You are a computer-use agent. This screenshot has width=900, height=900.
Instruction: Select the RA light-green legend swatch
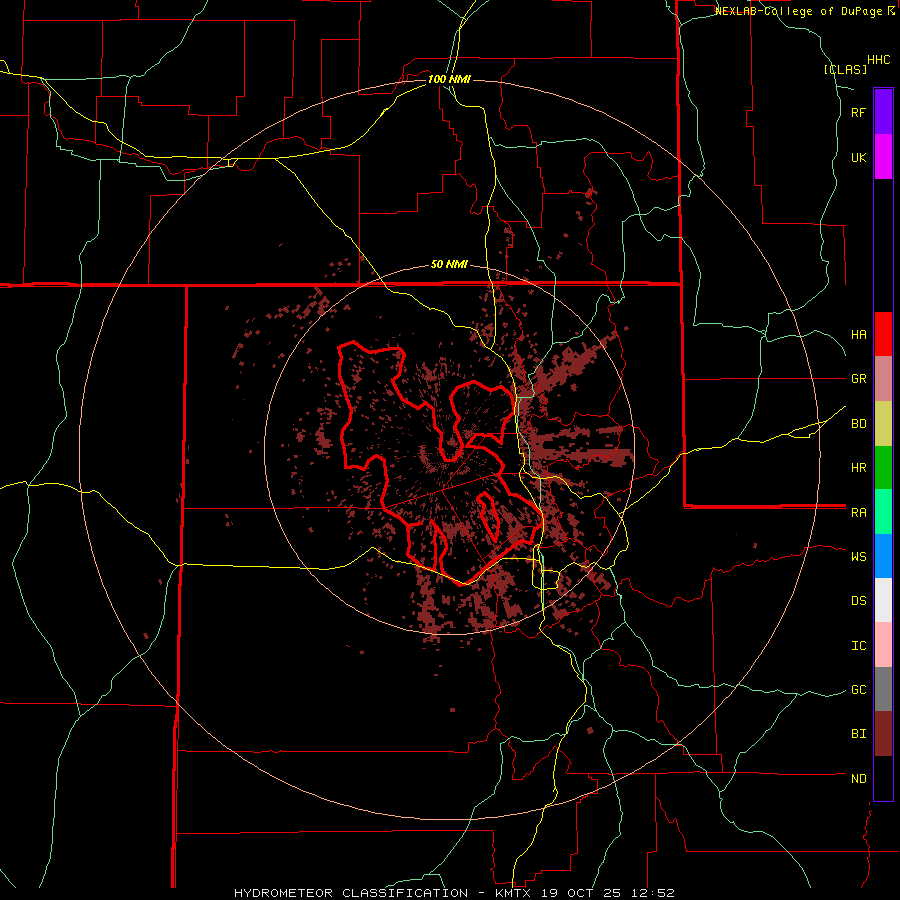pos(883,512)
